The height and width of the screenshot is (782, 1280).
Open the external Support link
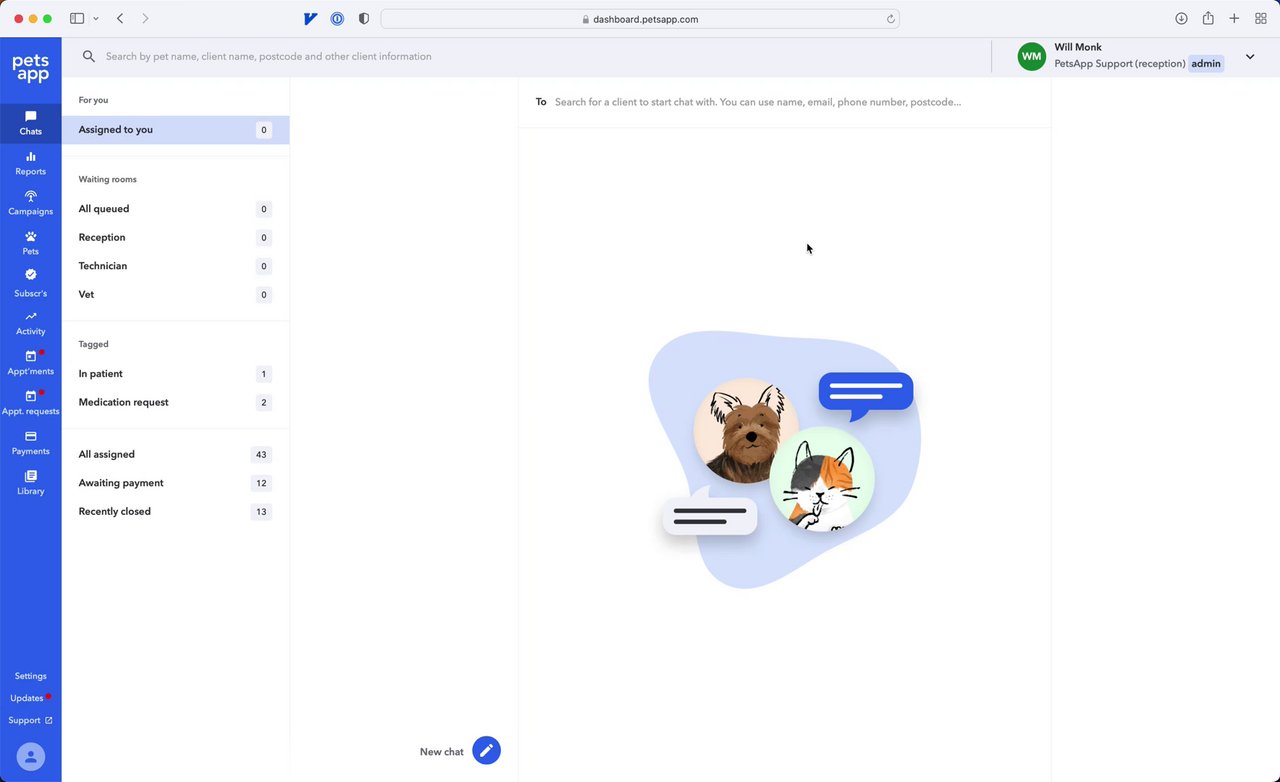click(x=30, y=720)
